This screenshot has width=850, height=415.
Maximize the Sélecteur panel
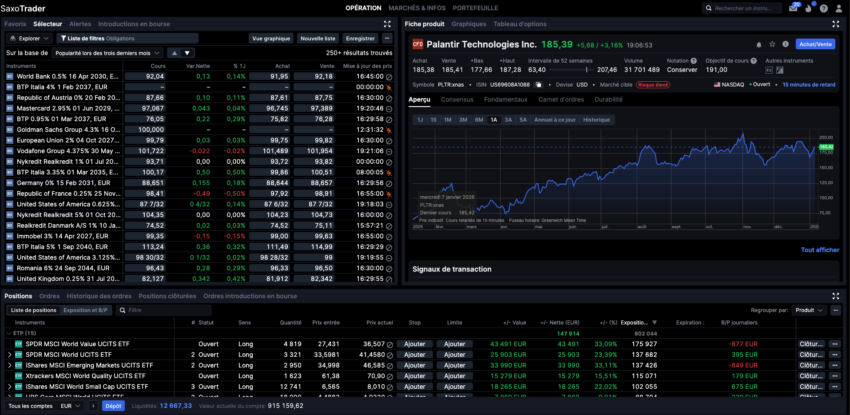click(387, 24)
